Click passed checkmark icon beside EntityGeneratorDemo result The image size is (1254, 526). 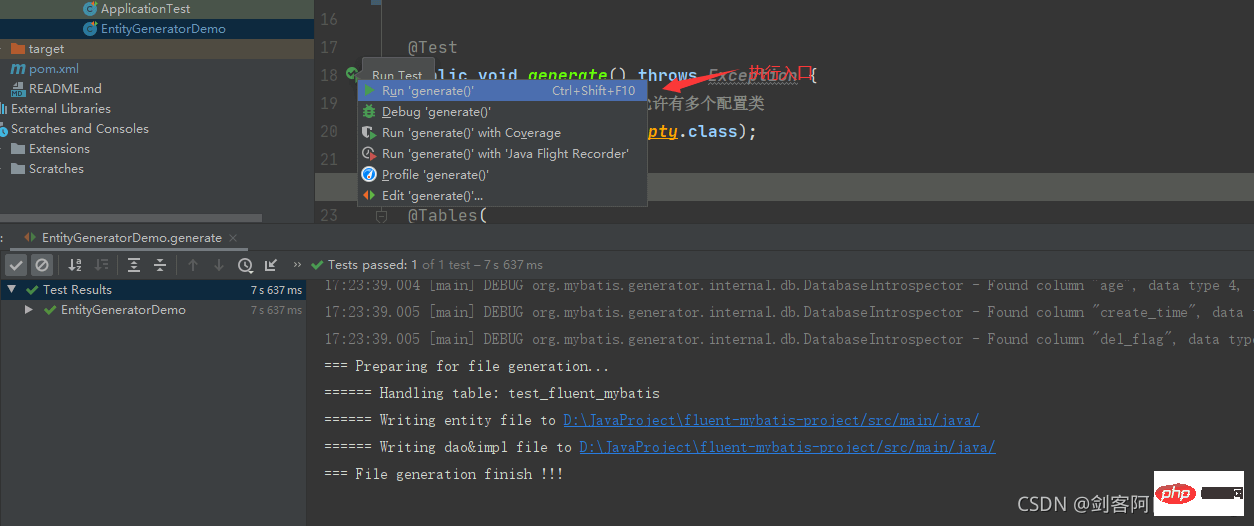click(x=50, y=310)
